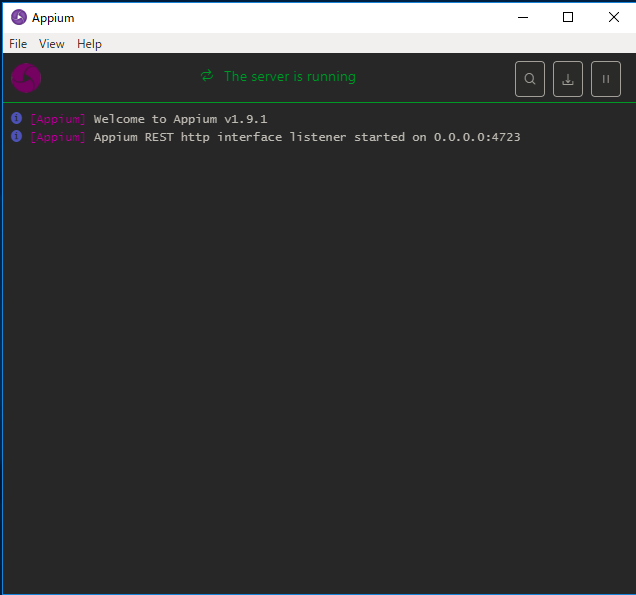Open the View menu
Viewport: 636px width, 595px height.
point(52,44)
